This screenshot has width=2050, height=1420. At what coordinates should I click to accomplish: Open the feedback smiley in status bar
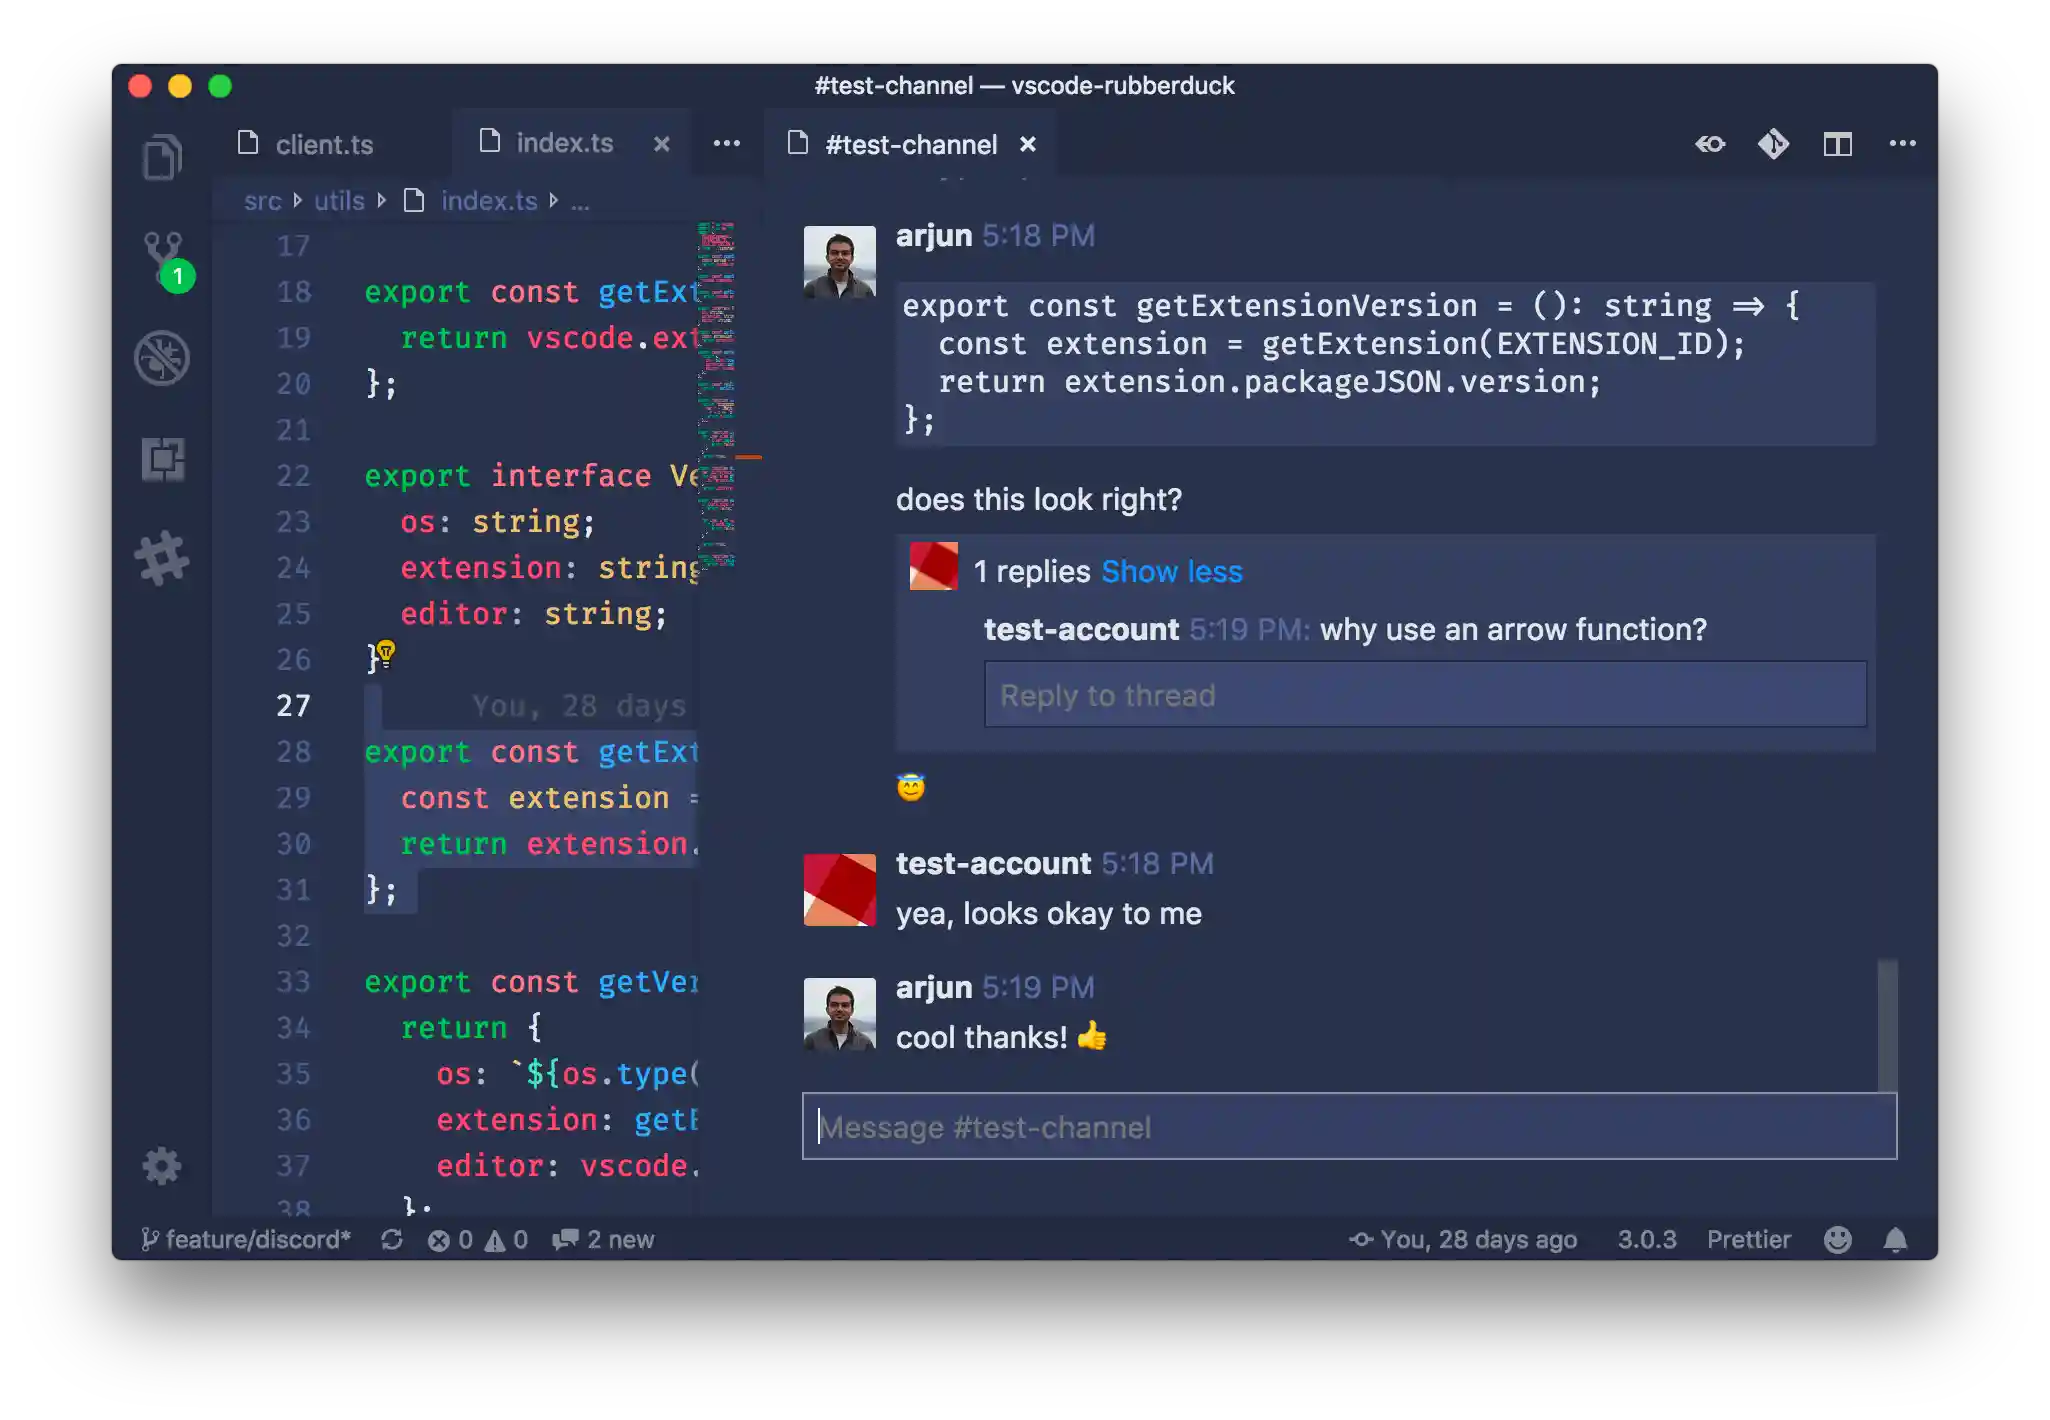(x=1838, y=1239)
